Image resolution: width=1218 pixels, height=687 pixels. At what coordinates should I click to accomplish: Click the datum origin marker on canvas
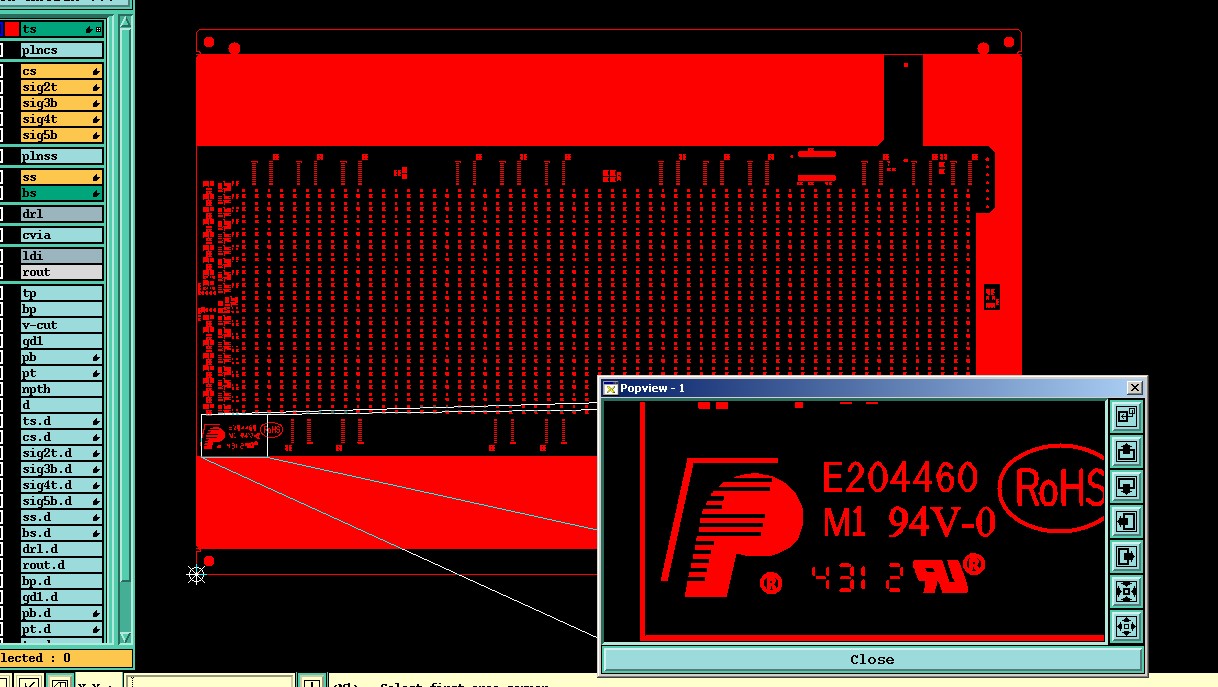pyautogui.click(x=196, y=574)
